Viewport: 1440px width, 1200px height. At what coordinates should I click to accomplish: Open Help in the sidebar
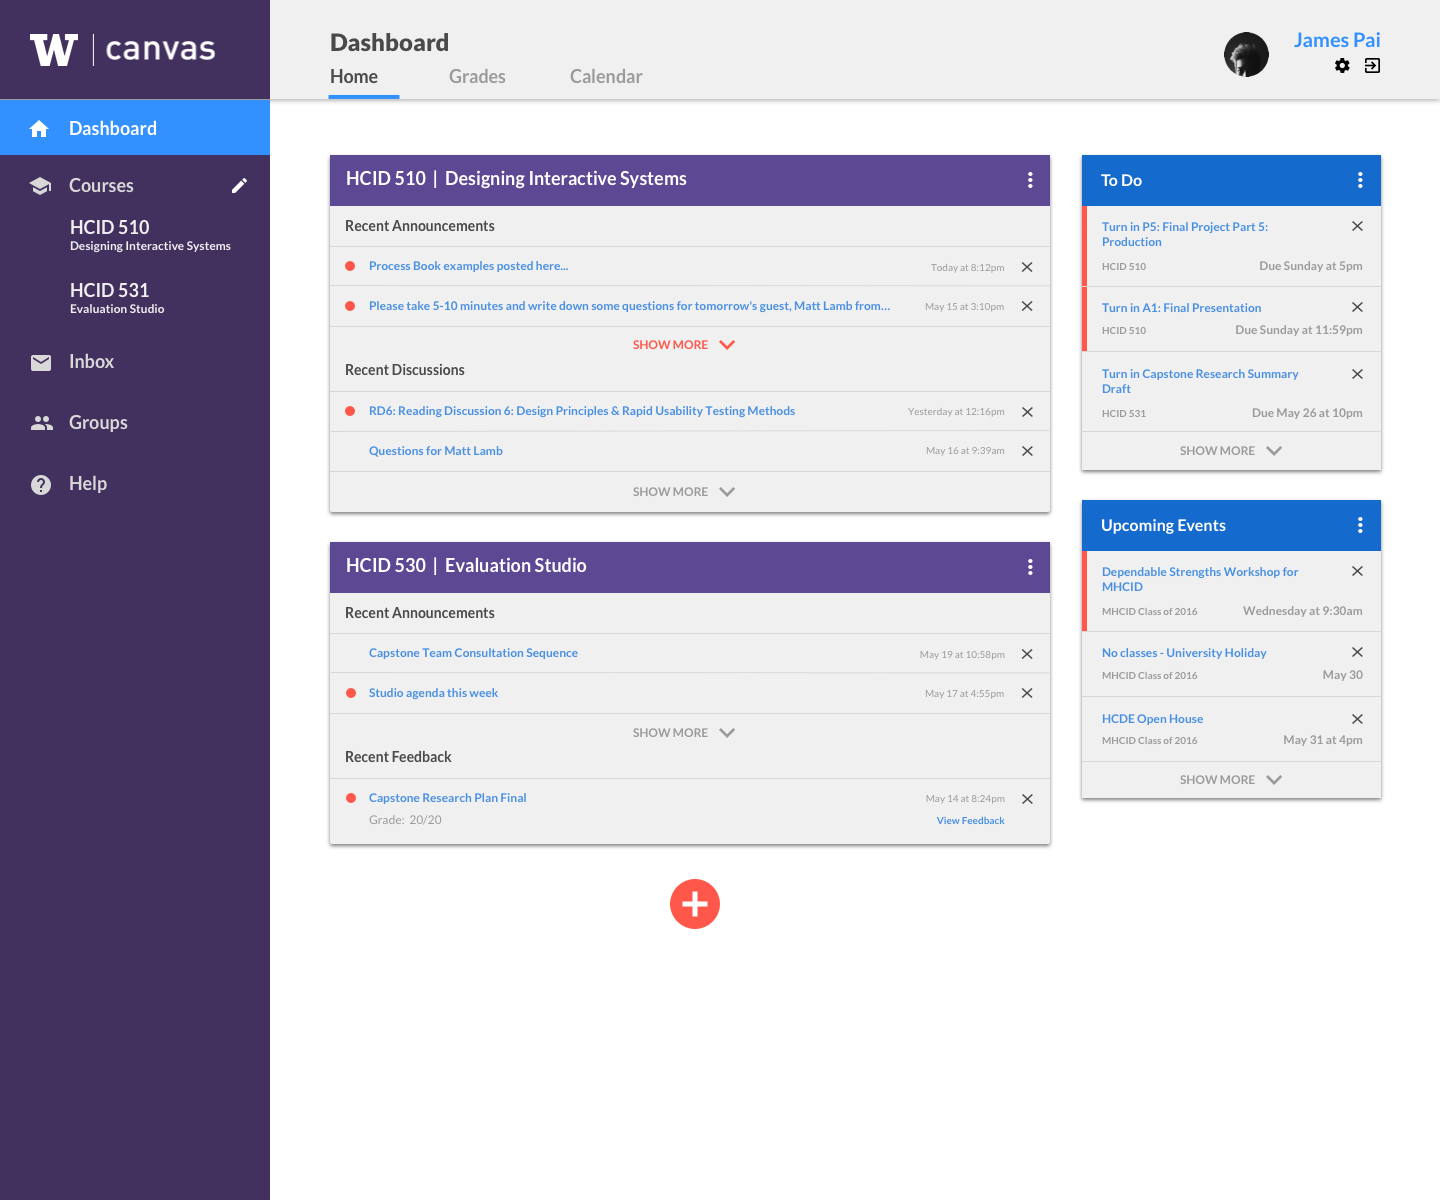88,484
